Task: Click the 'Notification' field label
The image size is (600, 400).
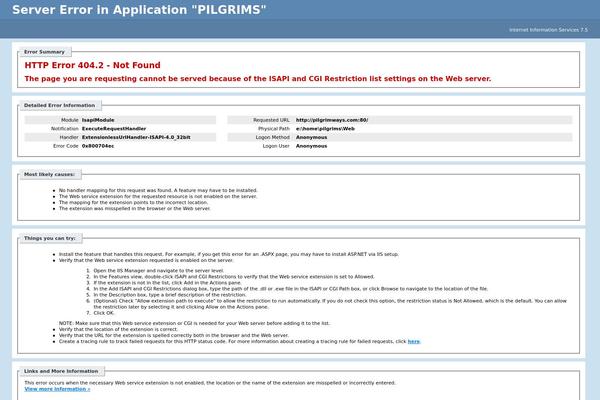Action: 65,129
